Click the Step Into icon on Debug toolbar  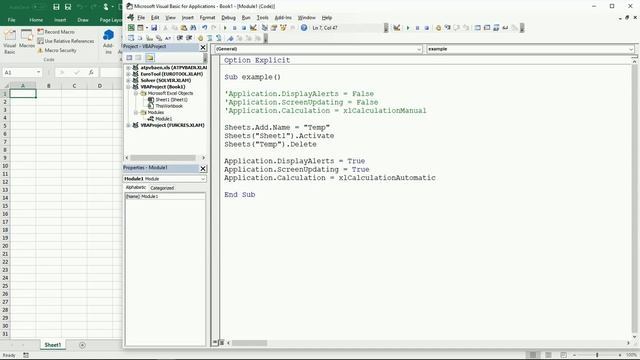click(x=448, y=28)
